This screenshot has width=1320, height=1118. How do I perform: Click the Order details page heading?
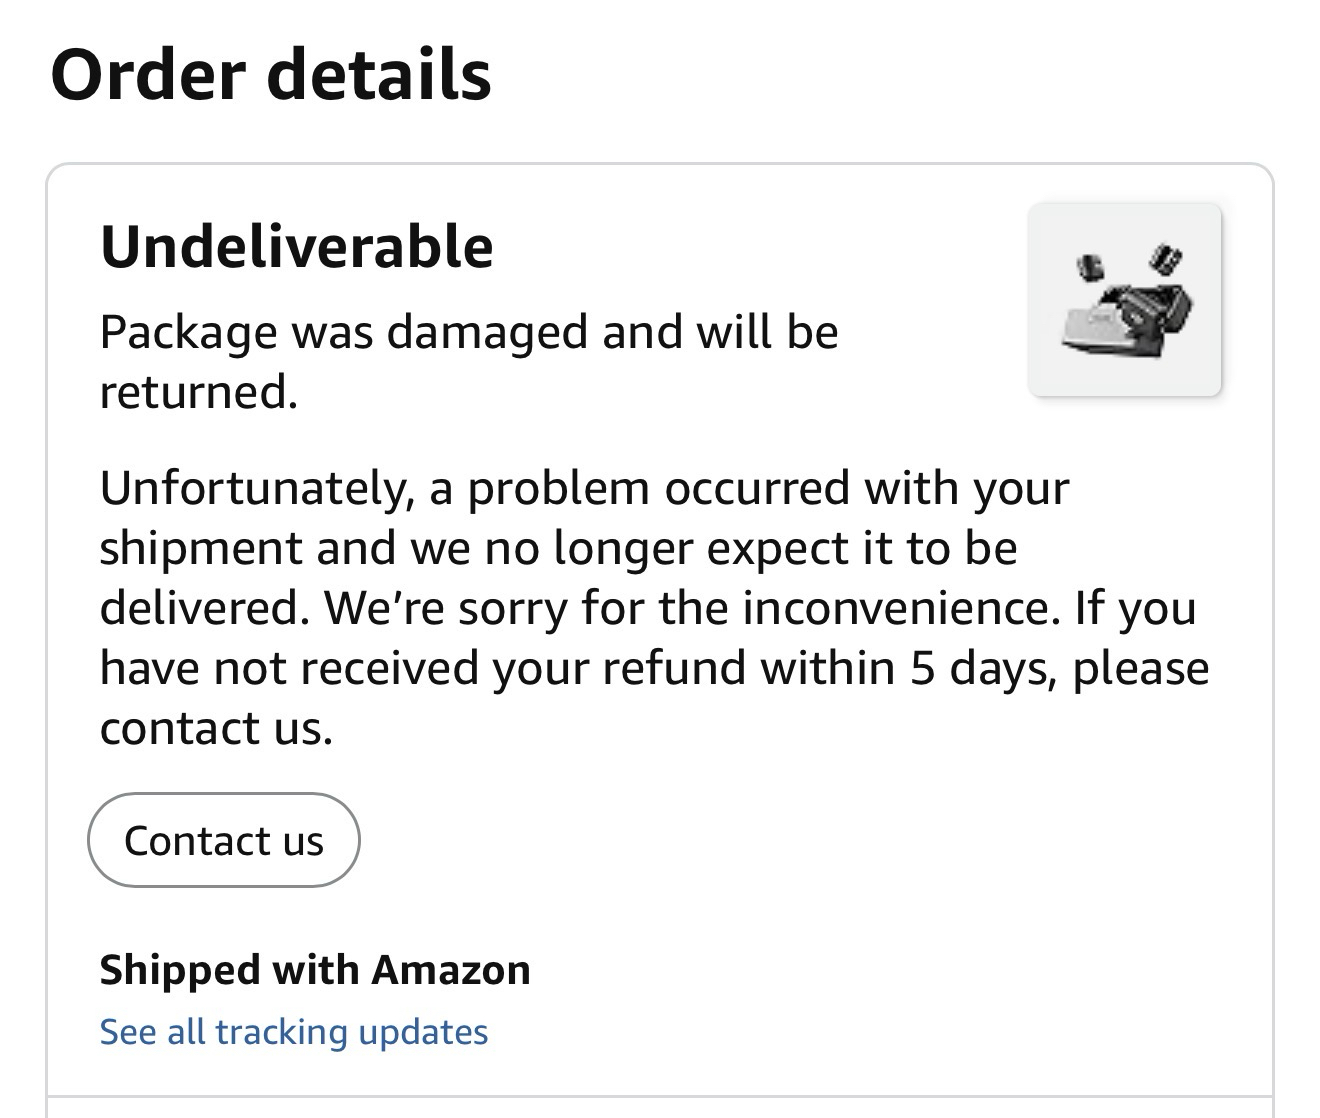(x=271, y=76)
